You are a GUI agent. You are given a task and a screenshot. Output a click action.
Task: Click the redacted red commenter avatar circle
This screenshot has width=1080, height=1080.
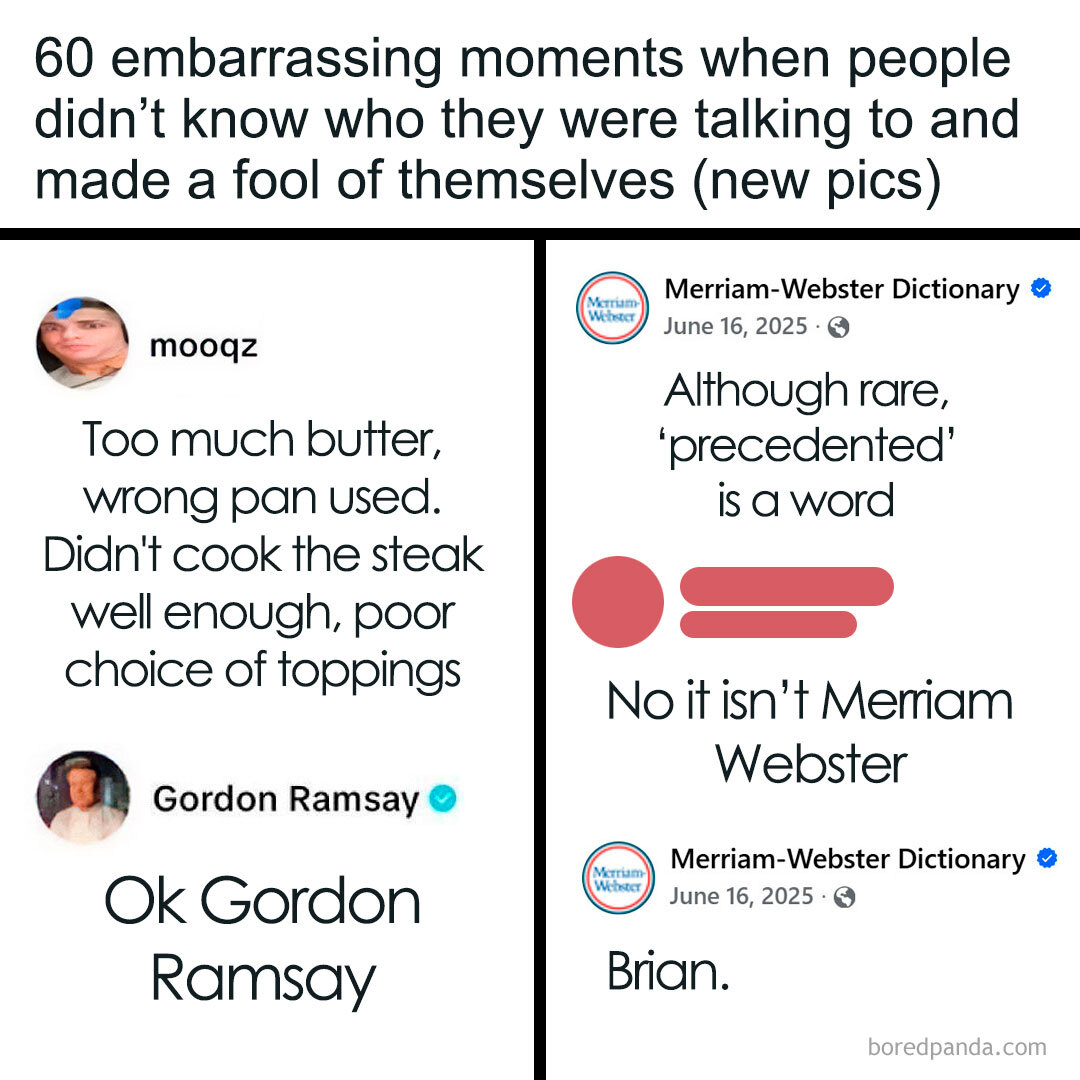618,602
